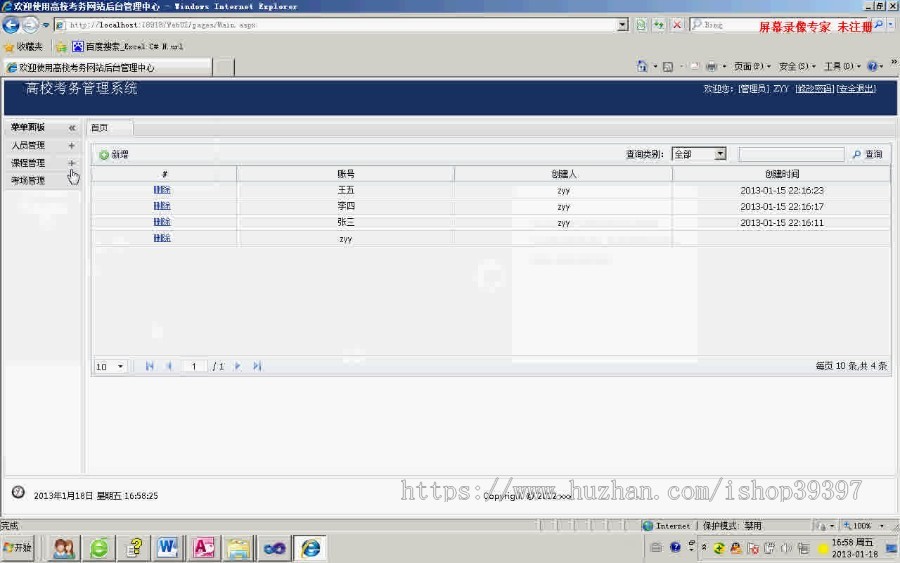This screenshot has width=900, height=563.
Task: Open the address bar history dropdown
Action: (x=623, y=25)
